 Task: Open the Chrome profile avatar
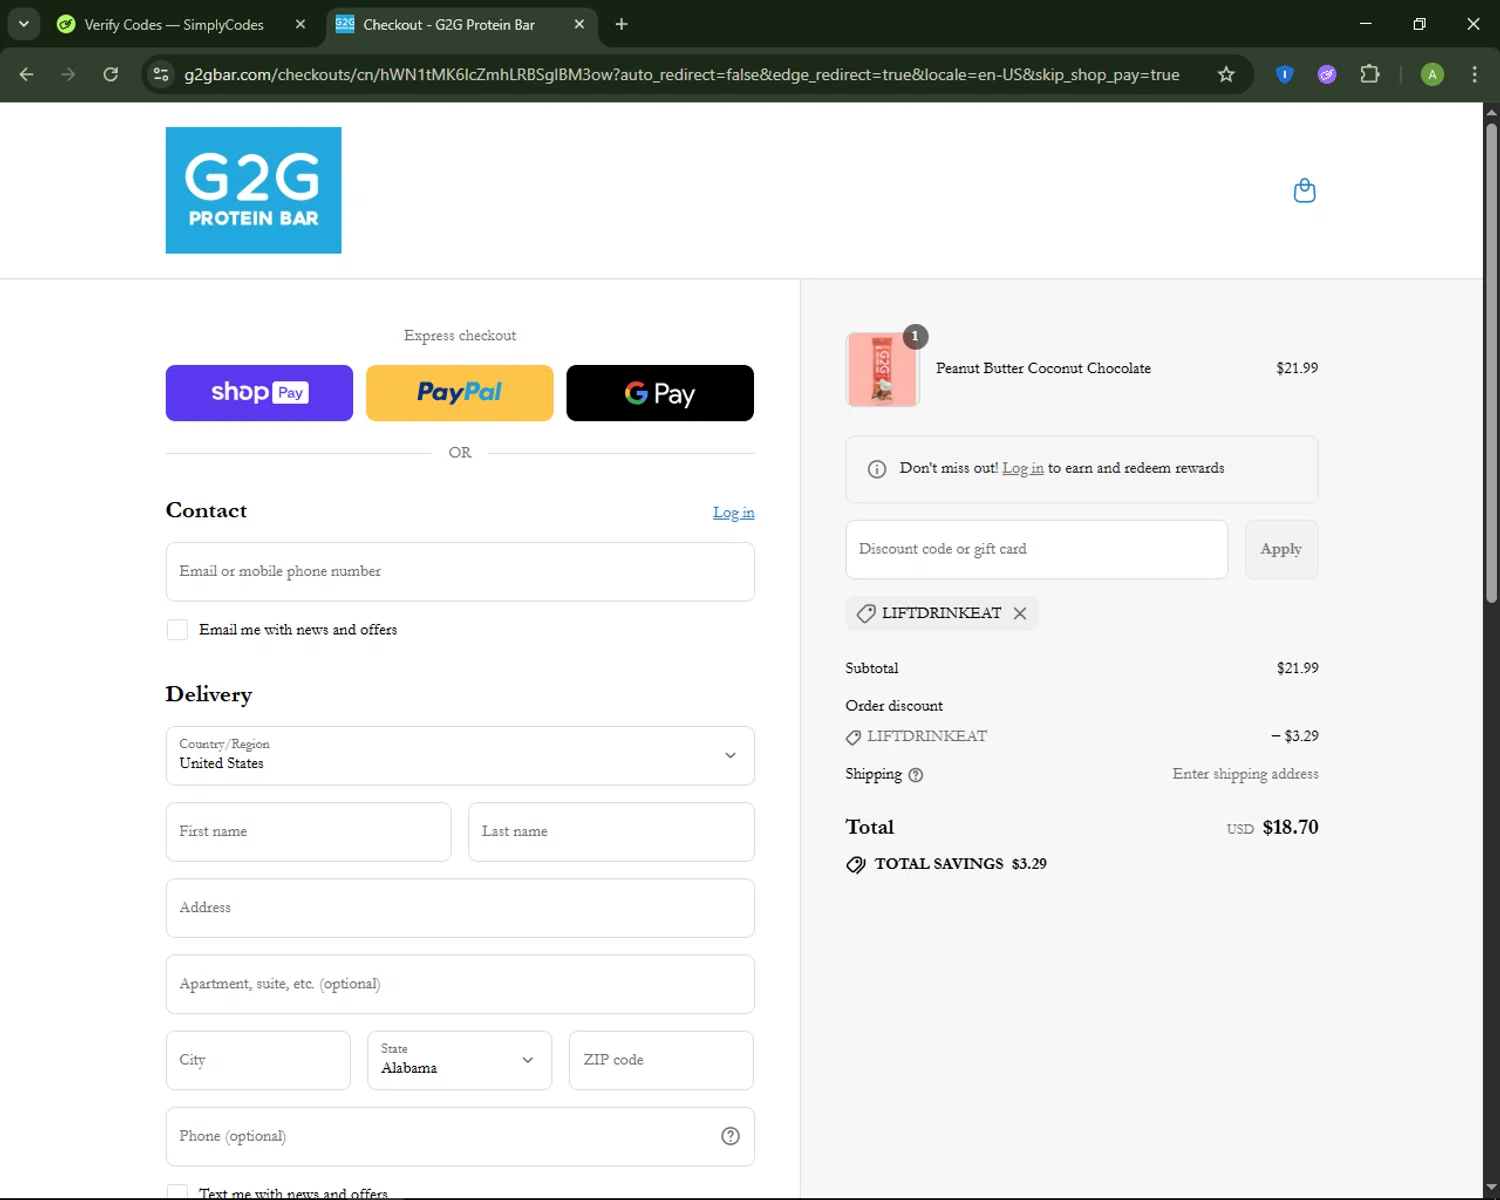(1432, 74)
